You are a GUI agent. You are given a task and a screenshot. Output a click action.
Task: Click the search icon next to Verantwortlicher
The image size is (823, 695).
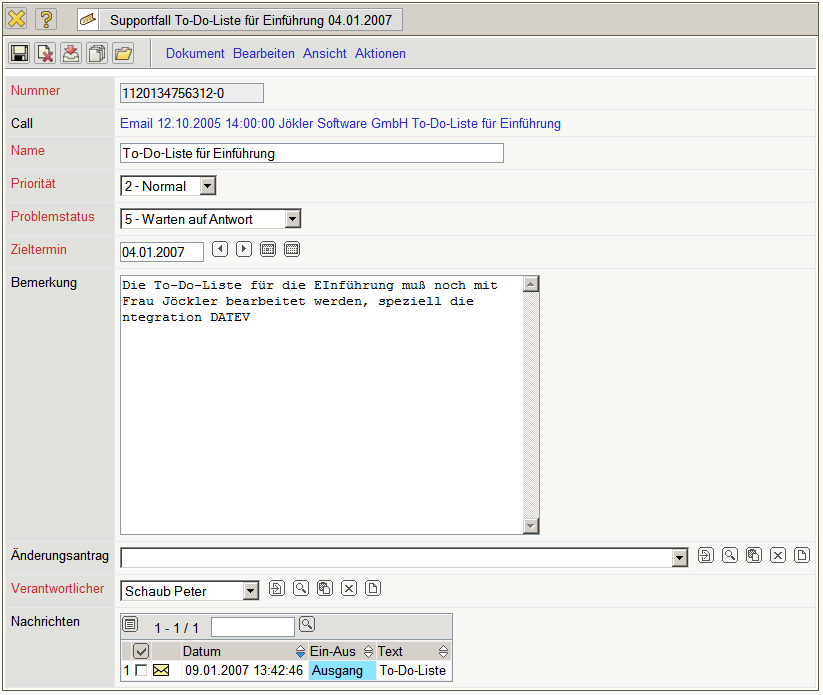tap(301, 588)
